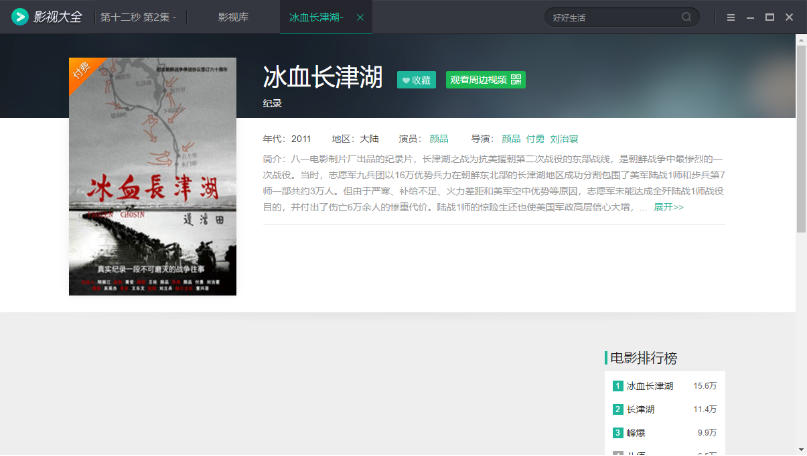807x456 pixels.
Task: Click the 影视大全 app logo icon
Action: [18, 17]
